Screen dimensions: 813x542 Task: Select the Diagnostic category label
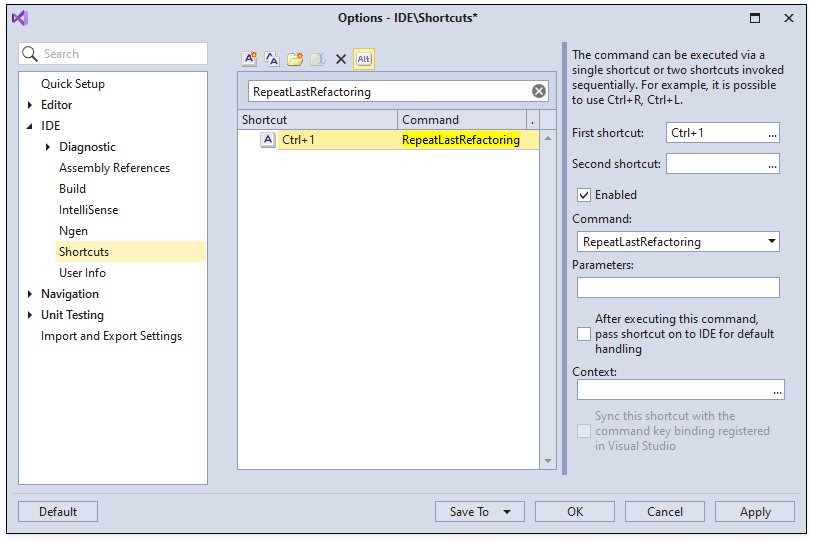pyautogui.click(x=87, y=147)
